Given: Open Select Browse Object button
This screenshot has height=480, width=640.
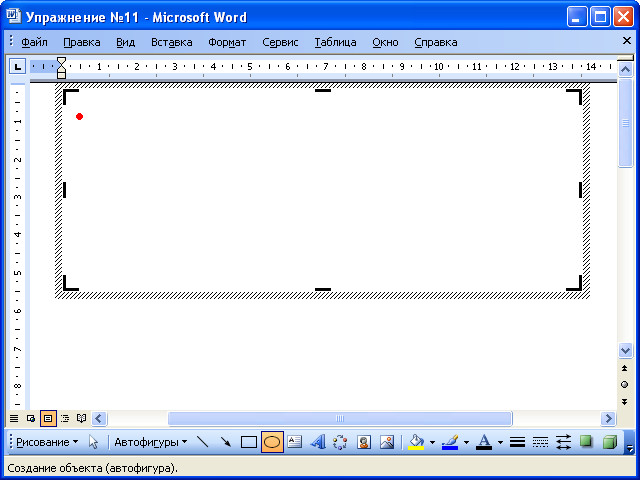Looking at the screenshot, I should (624, 384).
